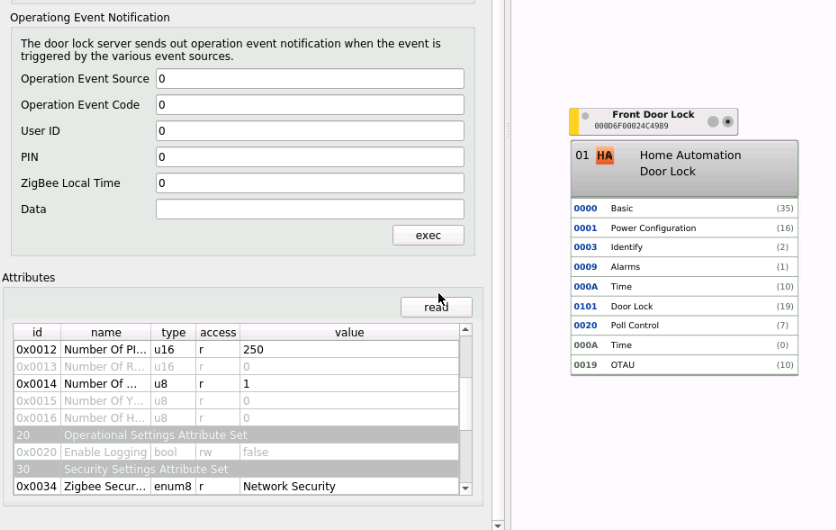Image resolution: width=836 pixels, height=530 pixels.
Task: Sort by the name column header
Action: [x=106, y=332]
